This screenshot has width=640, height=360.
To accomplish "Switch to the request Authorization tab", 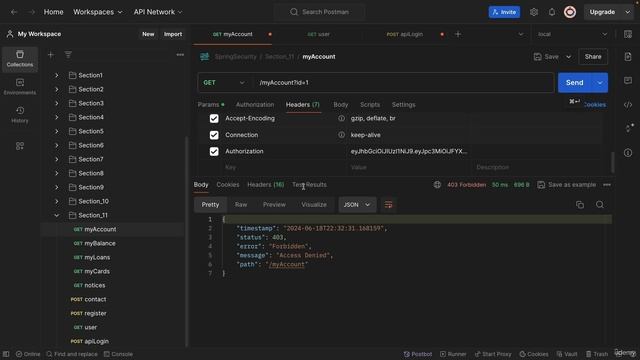I will [x=255, y=104].
